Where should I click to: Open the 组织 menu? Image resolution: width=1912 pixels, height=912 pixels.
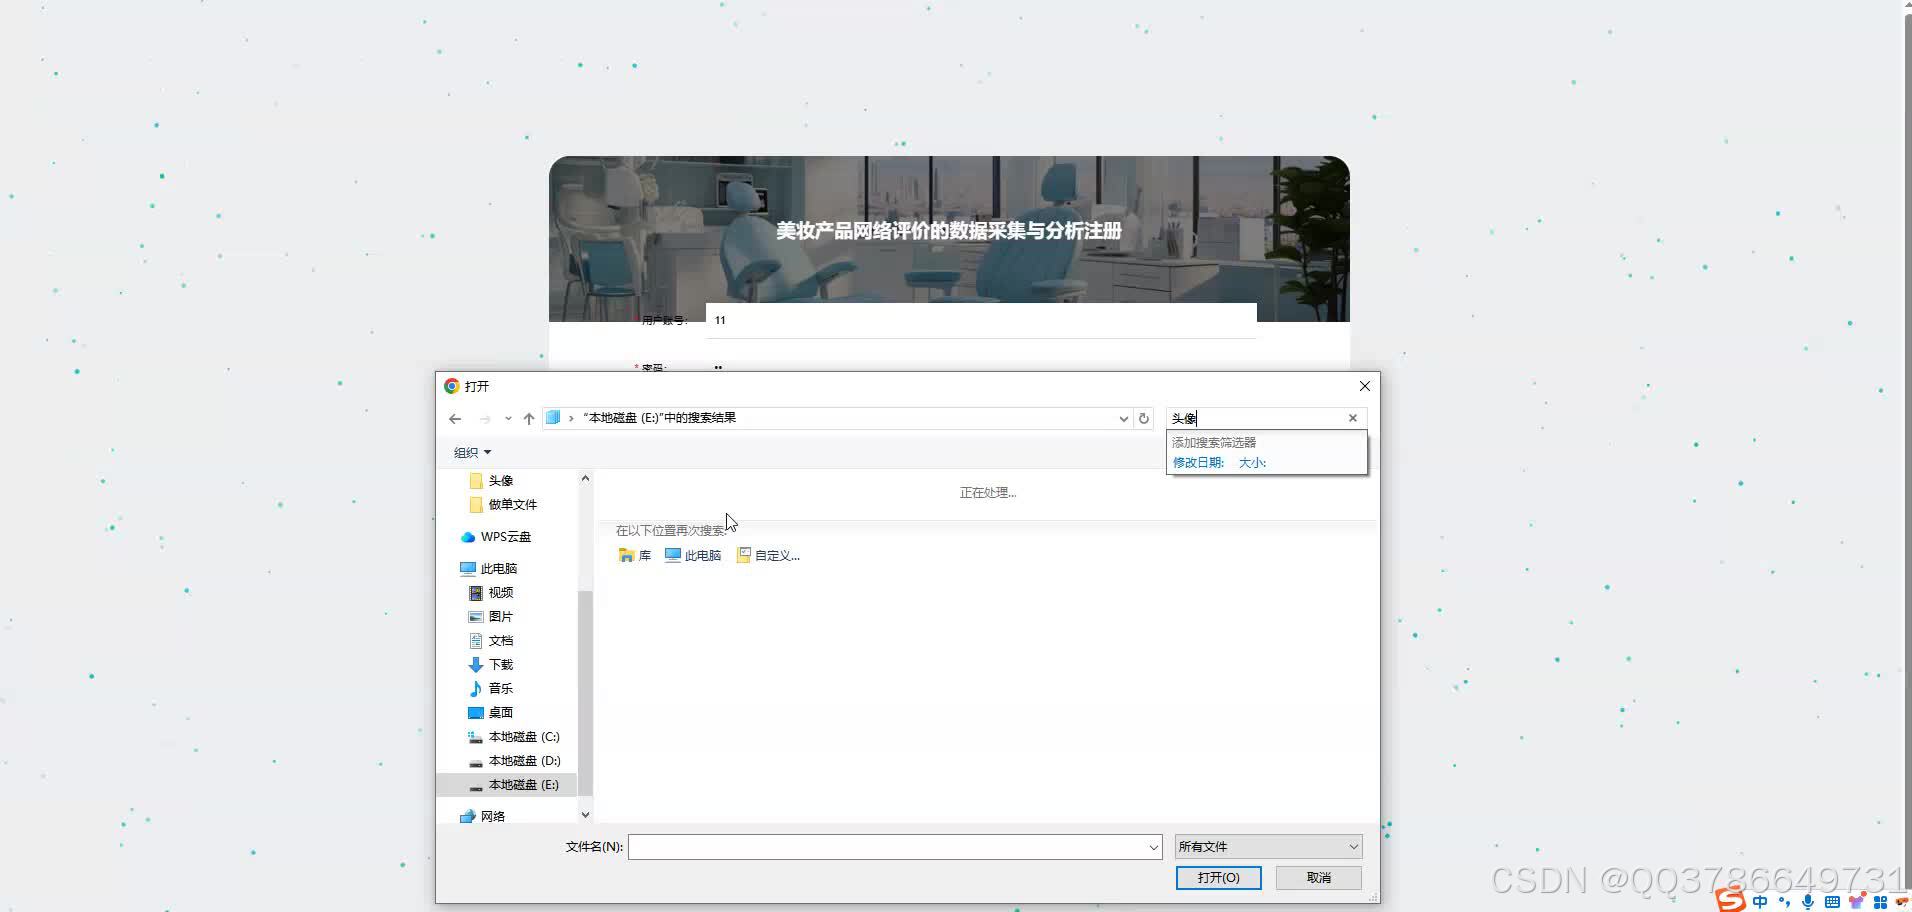click(x=472, y=453)
